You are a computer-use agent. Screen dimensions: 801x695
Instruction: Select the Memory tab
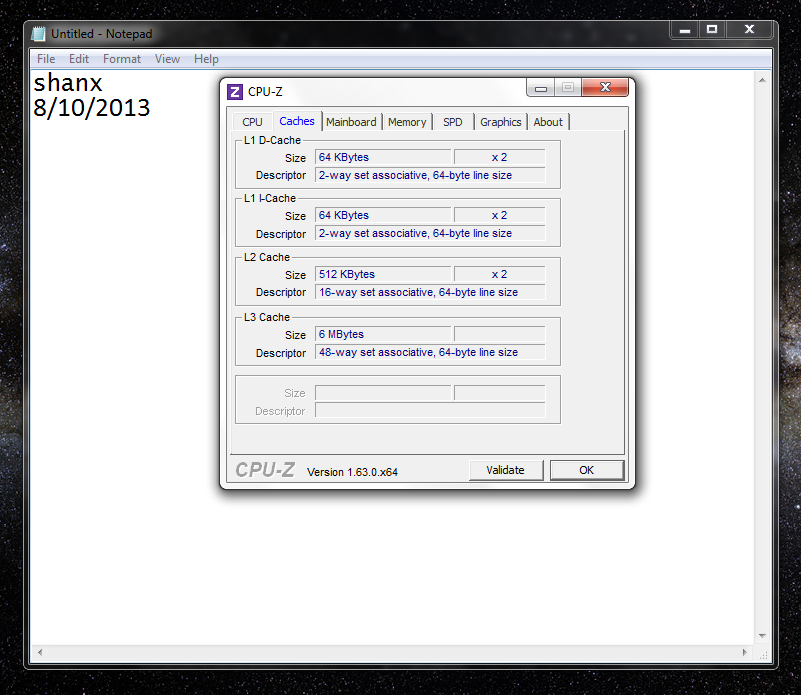[407, 122]
